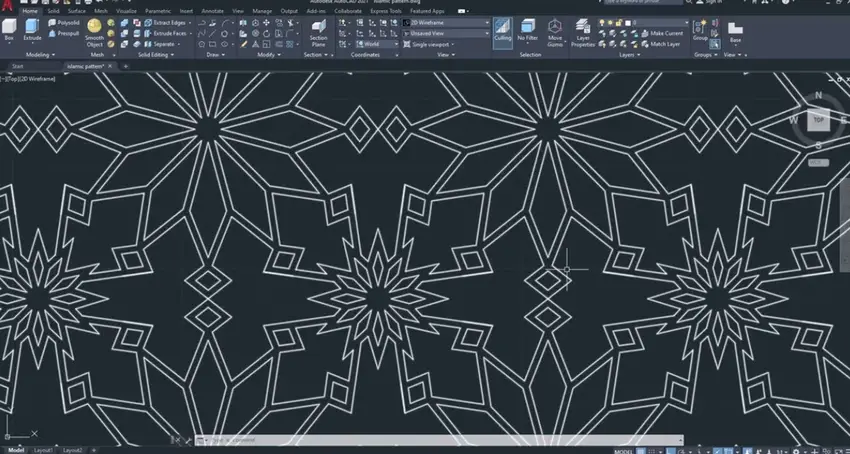Click the Union solid editing icon
The height and width of the screenshot is (454, 850).
[x=125, y=23]
